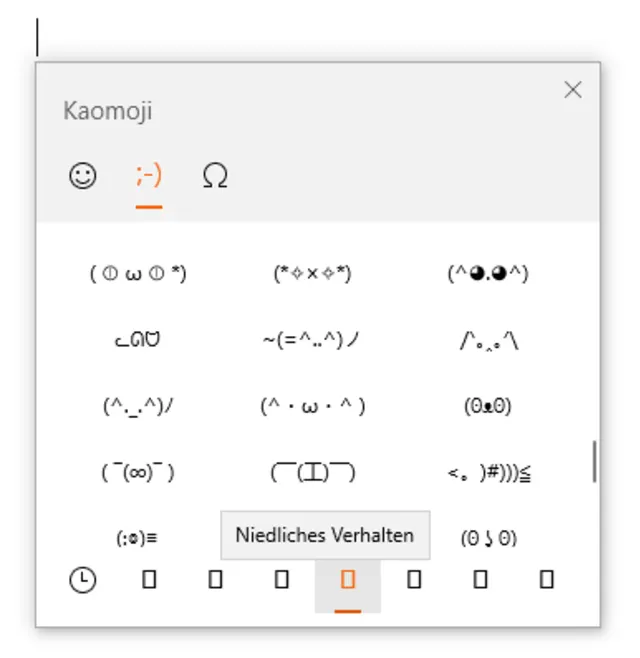Click the kaomoji list vertical scrollbar

595,461
